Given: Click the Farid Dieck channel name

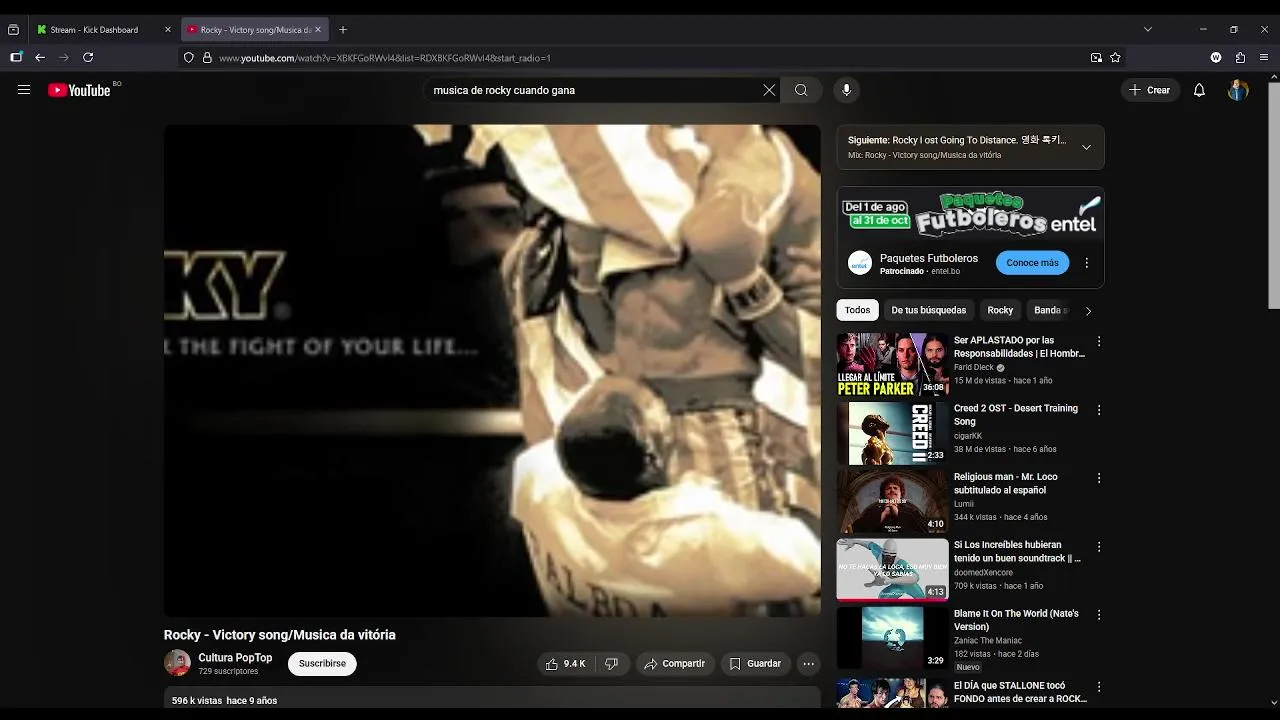Looking at the screenshot, I should pyautogui.click(x=974, y=368).
